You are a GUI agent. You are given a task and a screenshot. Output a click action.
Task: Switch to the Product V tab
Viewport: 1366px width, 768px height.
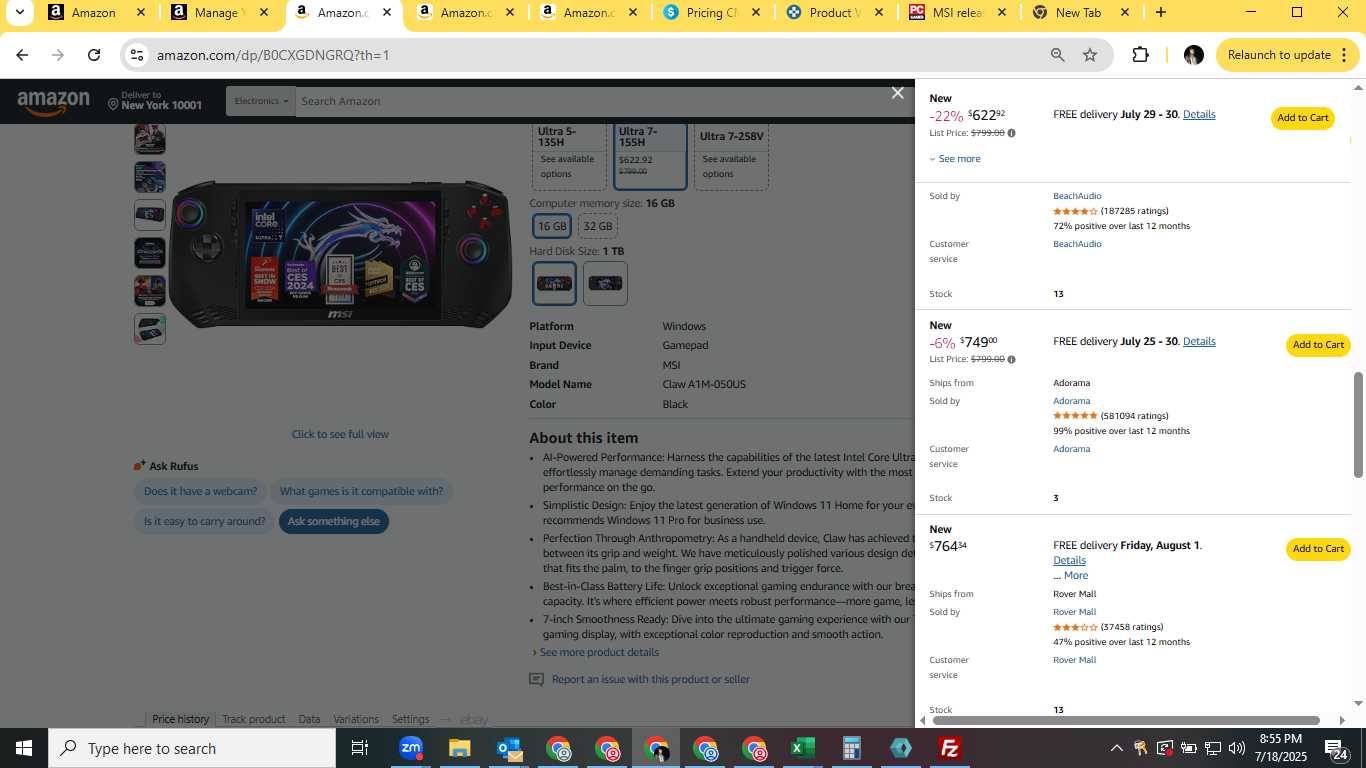[834, 13]
